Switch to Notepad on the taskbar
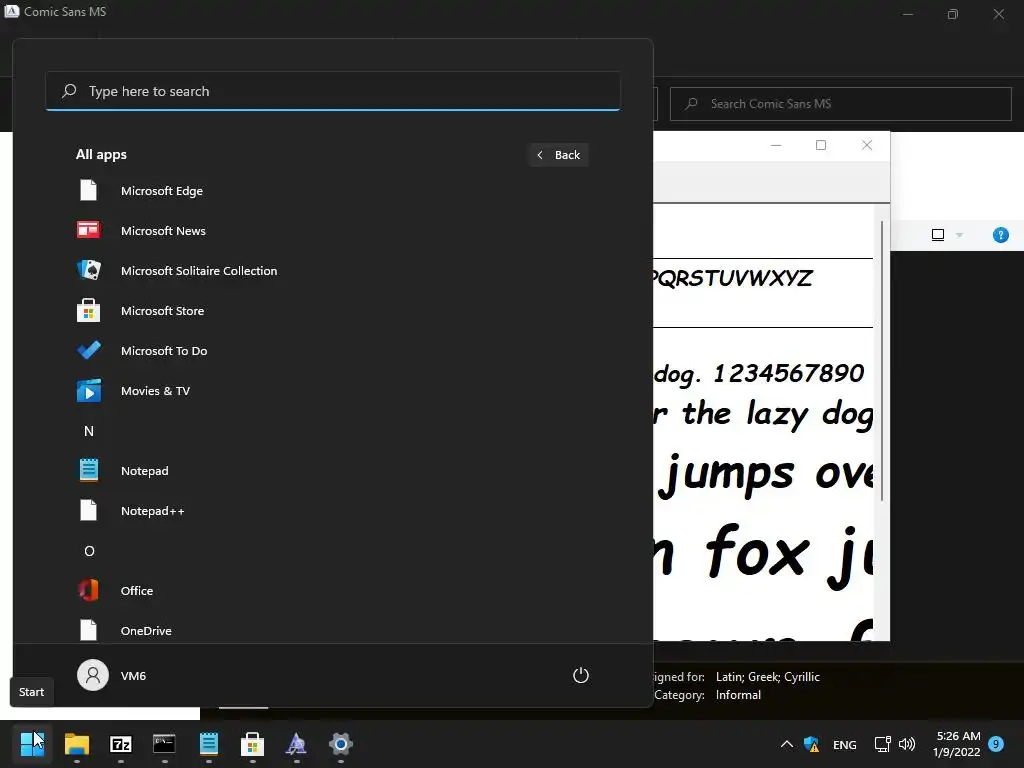1024x768 pixels. click(x=208, y=744)
